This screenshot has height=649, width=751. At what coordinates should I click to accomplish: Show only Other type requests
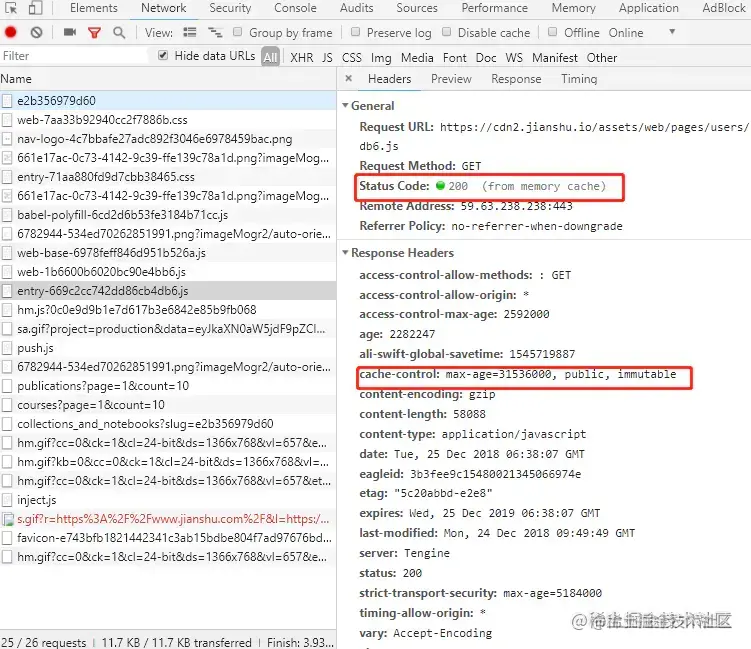point(602,57)
